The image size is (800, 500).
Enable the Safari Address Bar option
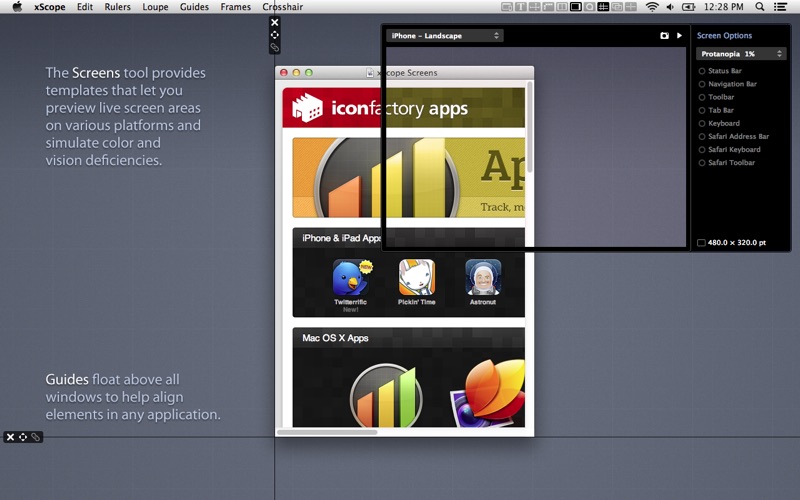click(x=702, y=136)
